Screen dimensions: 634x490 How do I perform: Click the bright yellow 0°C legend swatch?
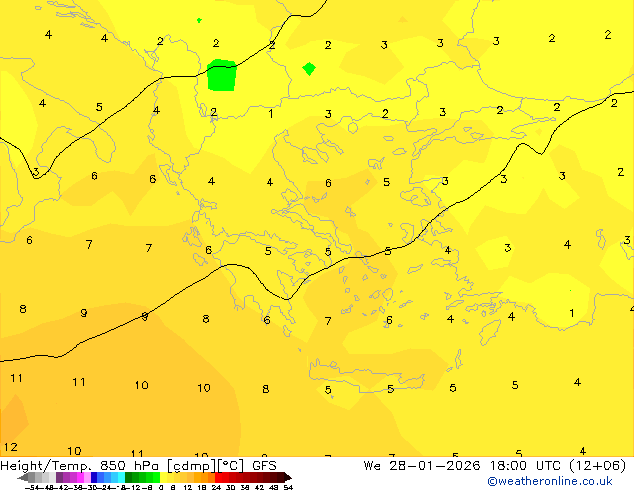[163, 477]
